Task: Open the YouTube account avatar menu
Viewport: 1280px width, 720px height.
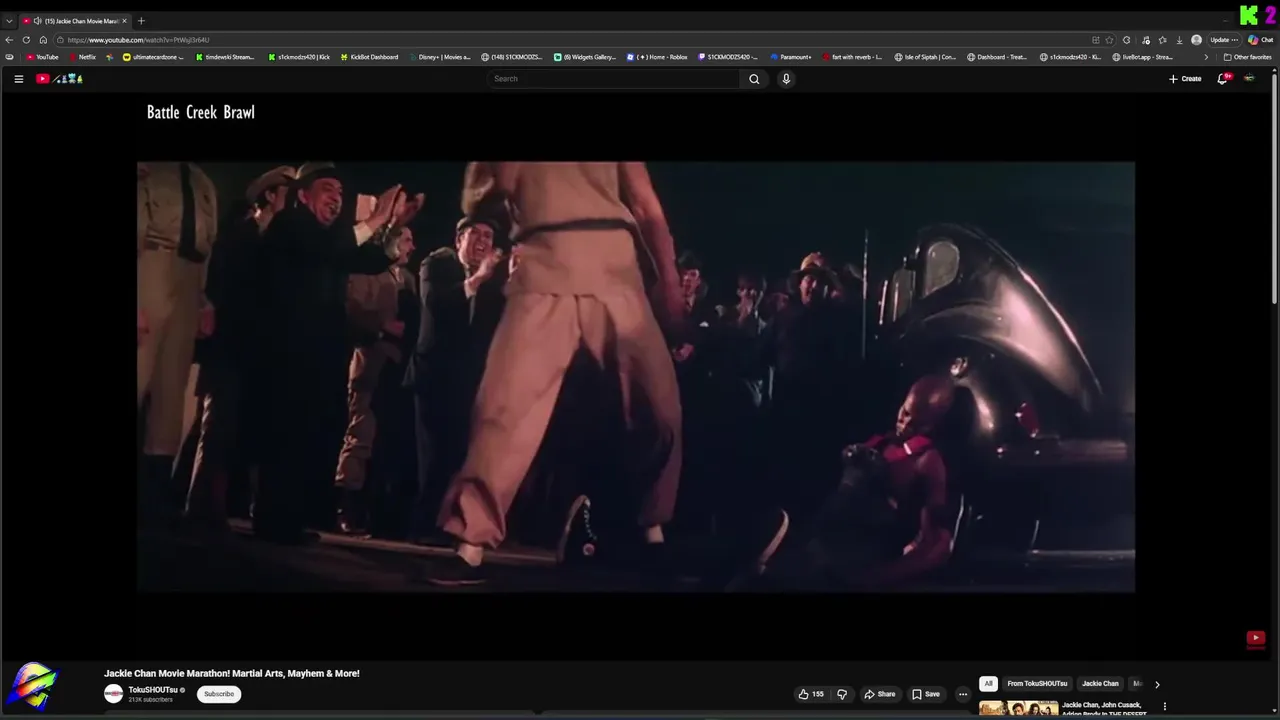Action: [1249, 79]
